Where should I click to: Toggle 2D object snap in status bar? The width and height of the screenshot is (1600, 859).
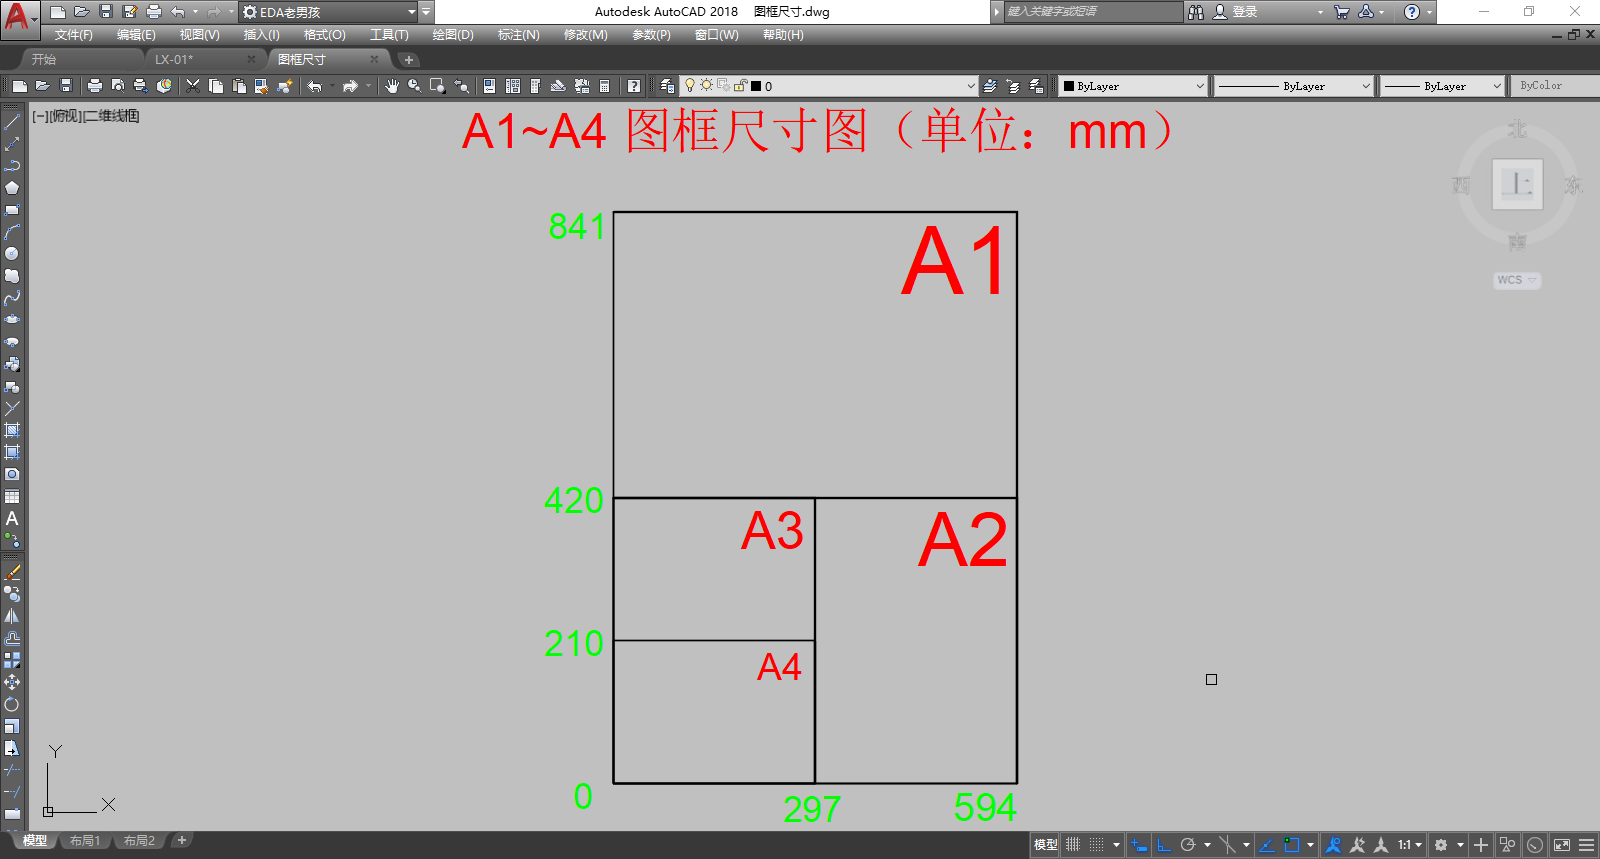tap(1291, 845)
